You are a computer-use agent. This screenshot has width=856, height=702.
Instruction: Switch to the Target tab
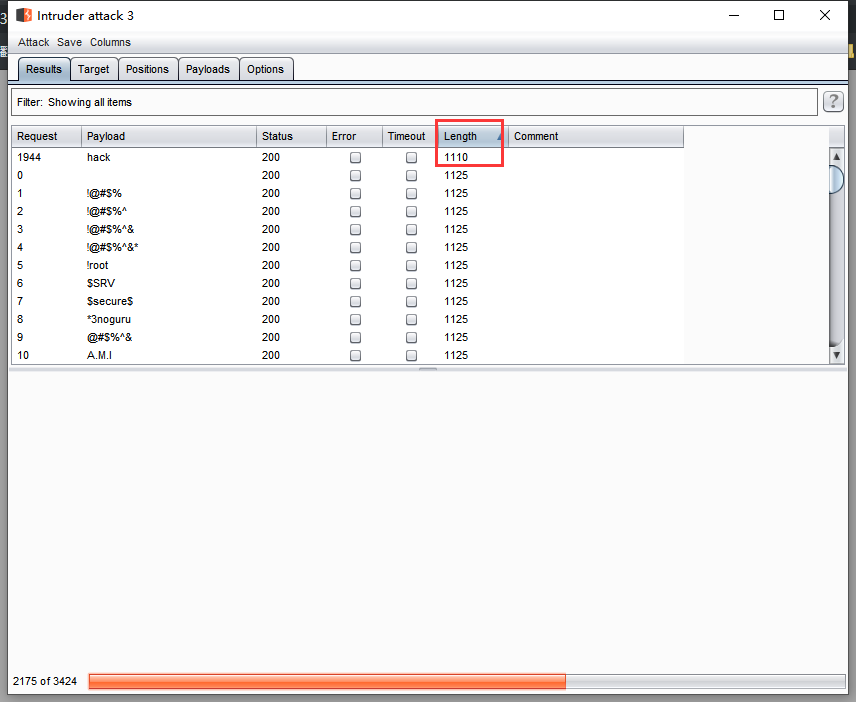coord(93,69)
